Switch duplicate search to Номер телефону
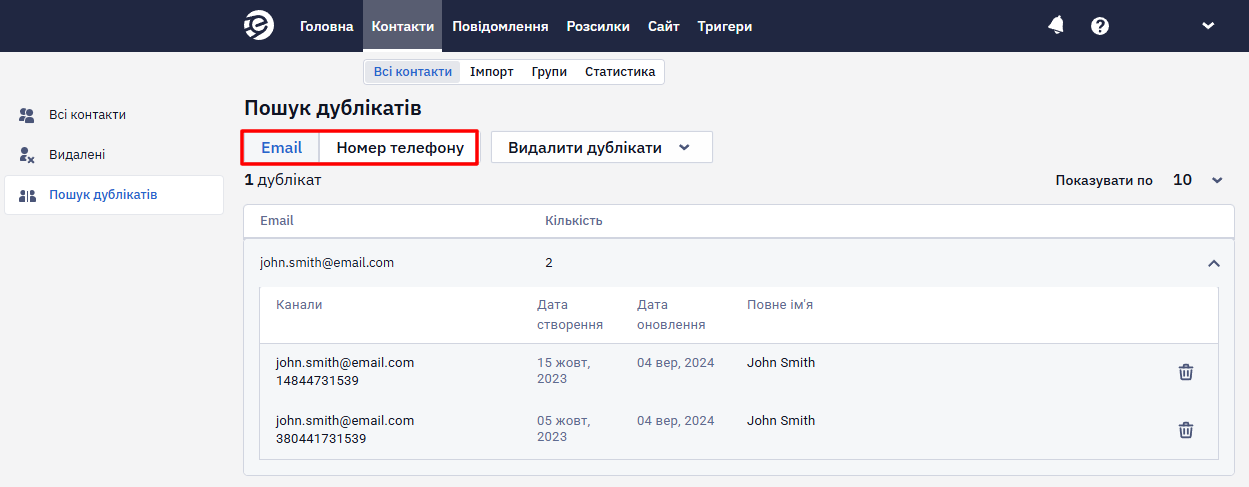 click(x=400, y=147)
